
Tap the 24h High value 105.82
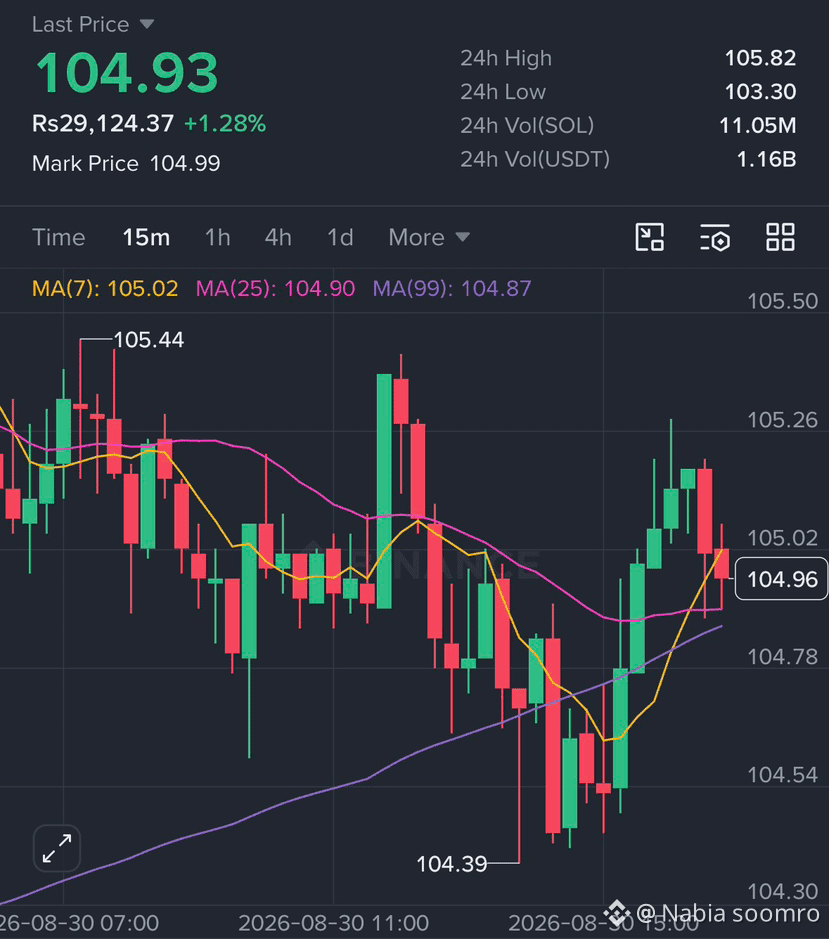click(x=760, y=58)
